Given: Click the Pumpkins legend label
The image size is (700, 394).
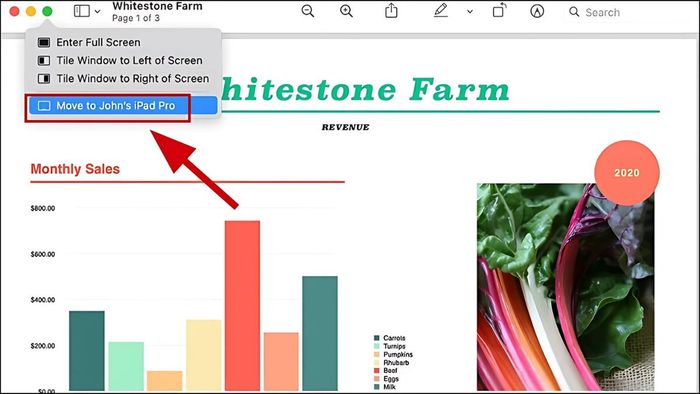Looking at the screenshot, I should (x=398, y=354).
